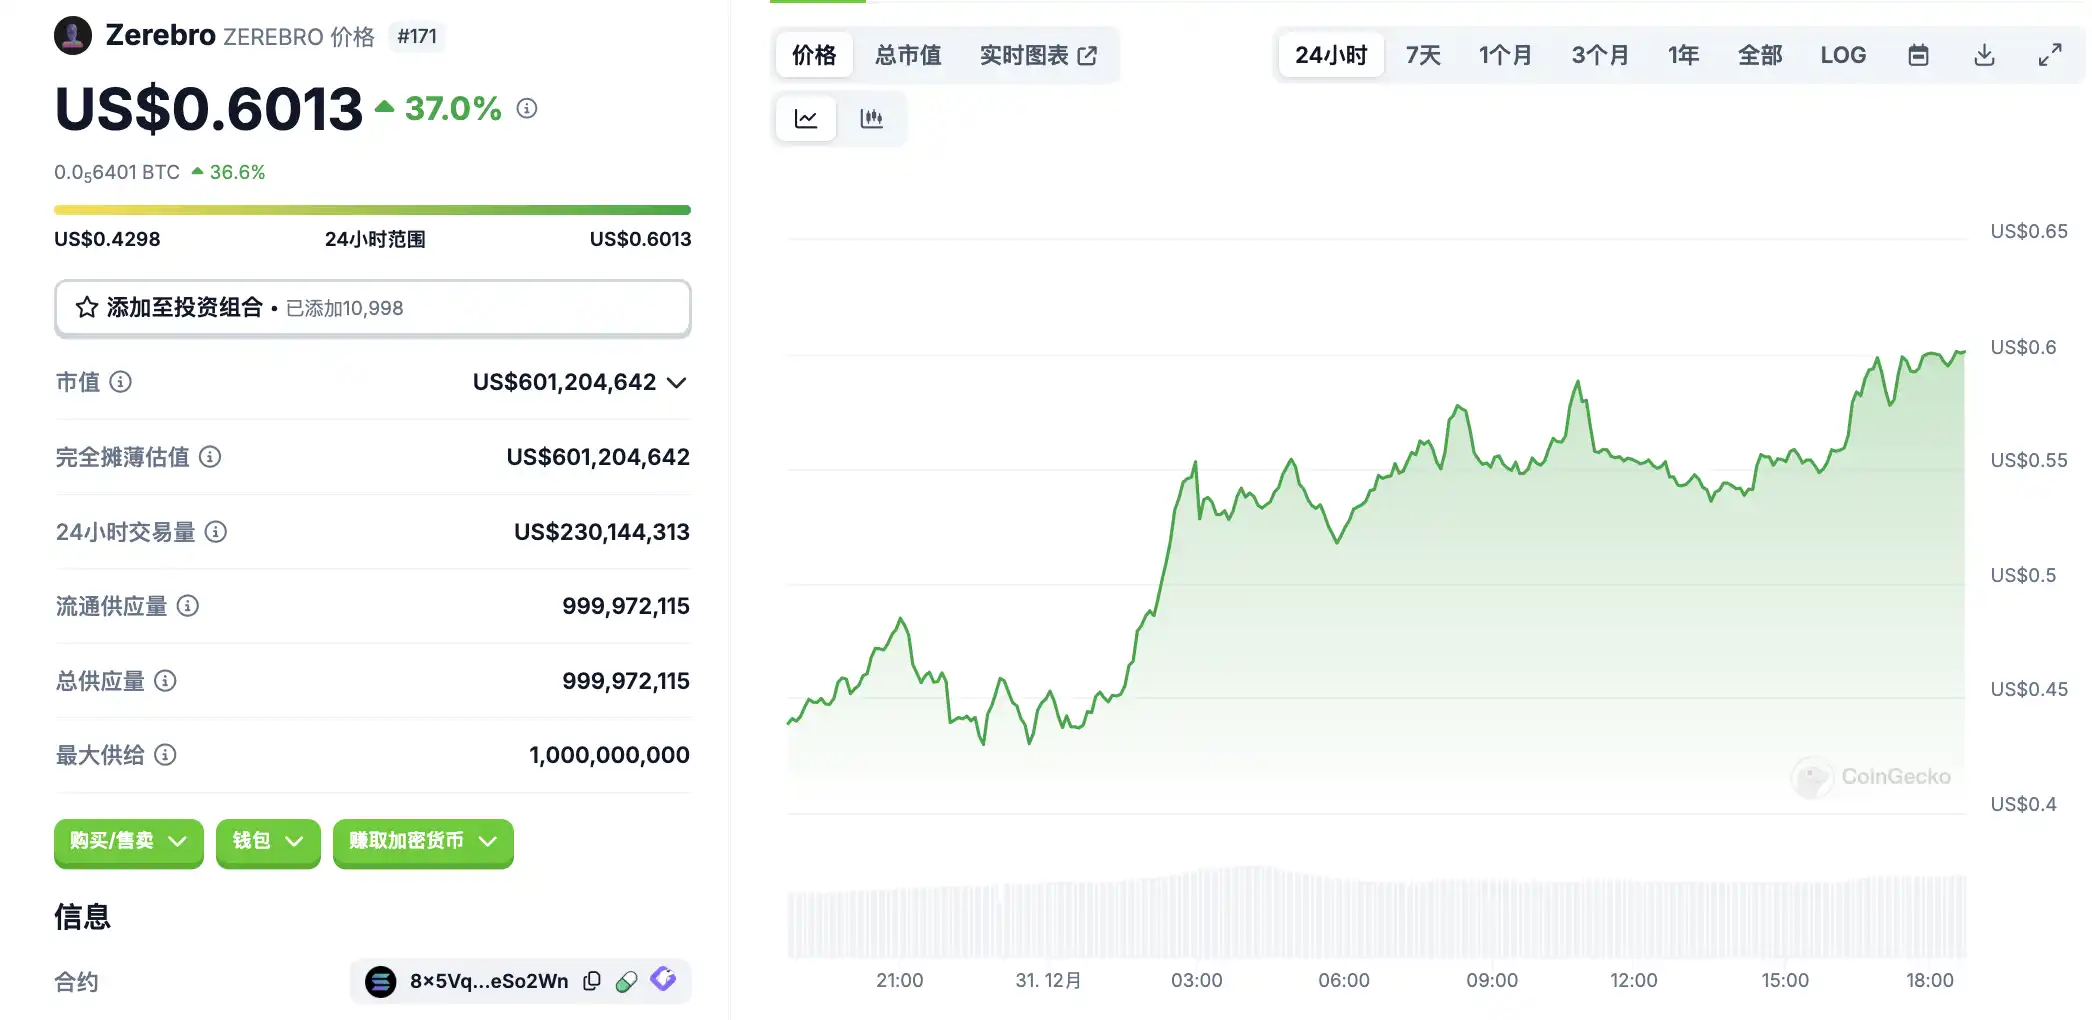The width and height of the screenshot is (2092, 1020).
Task: Expand the chart to fullscreen
Action: tap(2050, 55)
